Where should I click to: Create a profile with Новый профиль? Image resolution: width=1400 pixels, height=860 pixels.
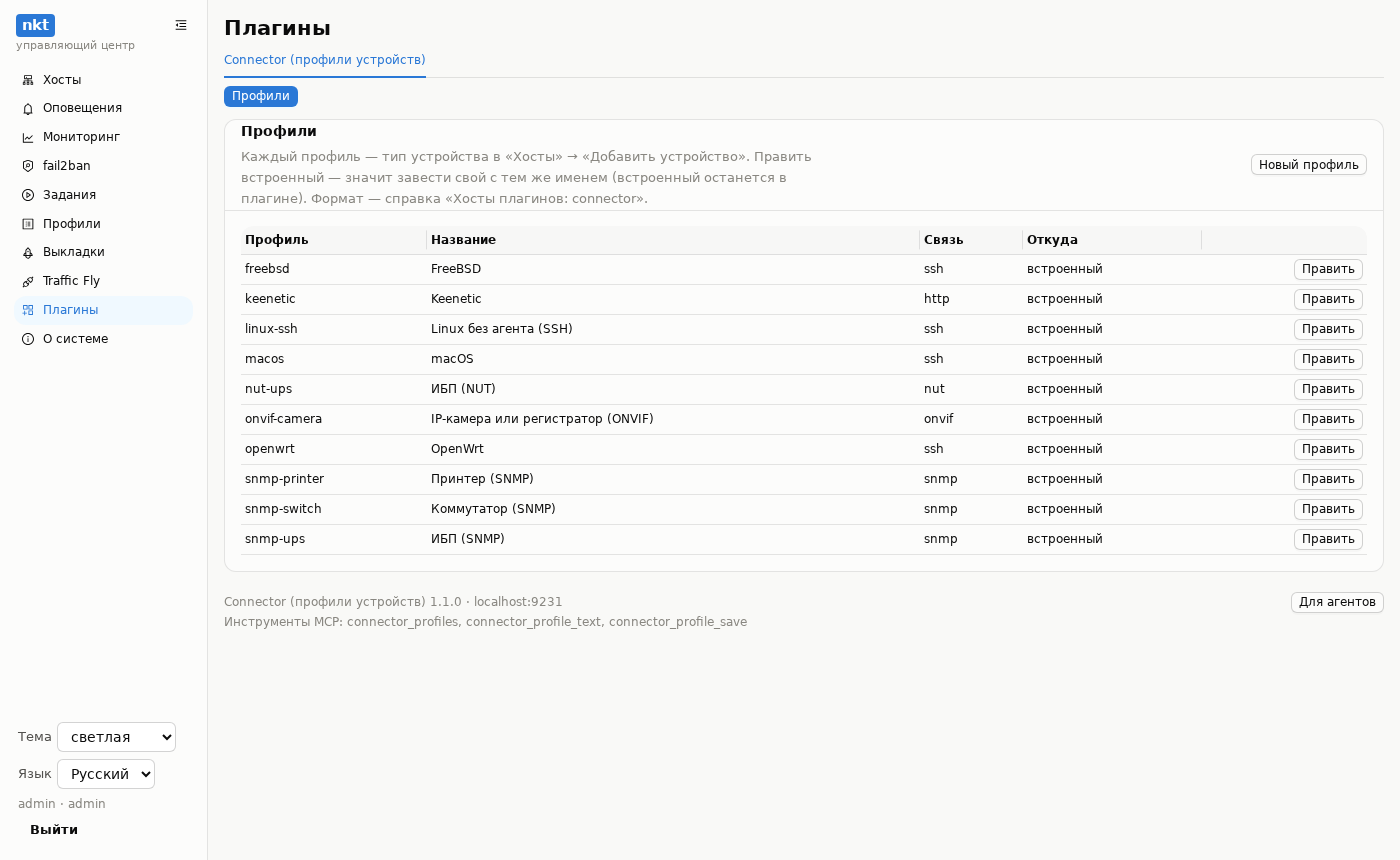click(1308, 165)
